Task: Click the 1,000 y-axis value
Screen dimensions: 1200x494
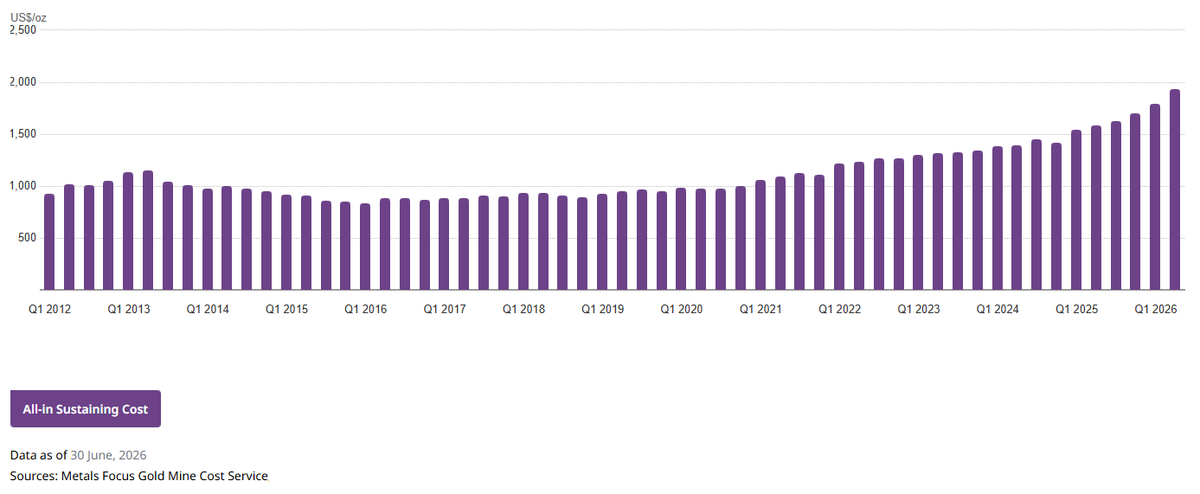Action: pyautogui.click(x=23, y=186)
